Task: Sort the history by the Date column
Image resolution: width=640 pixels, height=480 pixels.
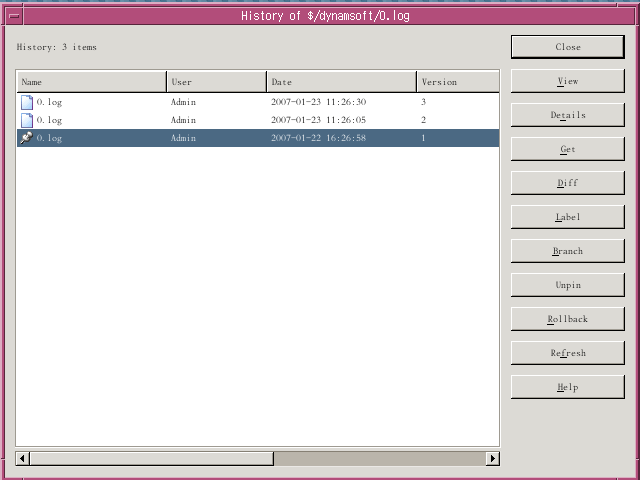Action: (x=341, y=82)
